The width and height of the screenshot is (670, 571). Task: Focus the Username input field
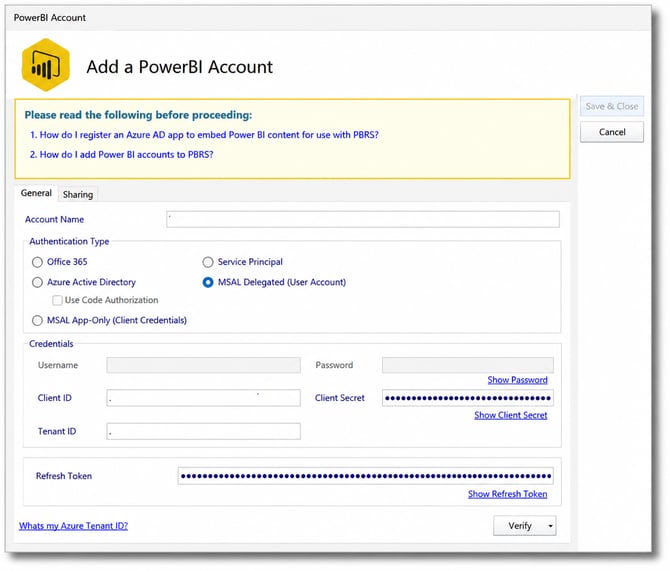click(x=203, y=365)
